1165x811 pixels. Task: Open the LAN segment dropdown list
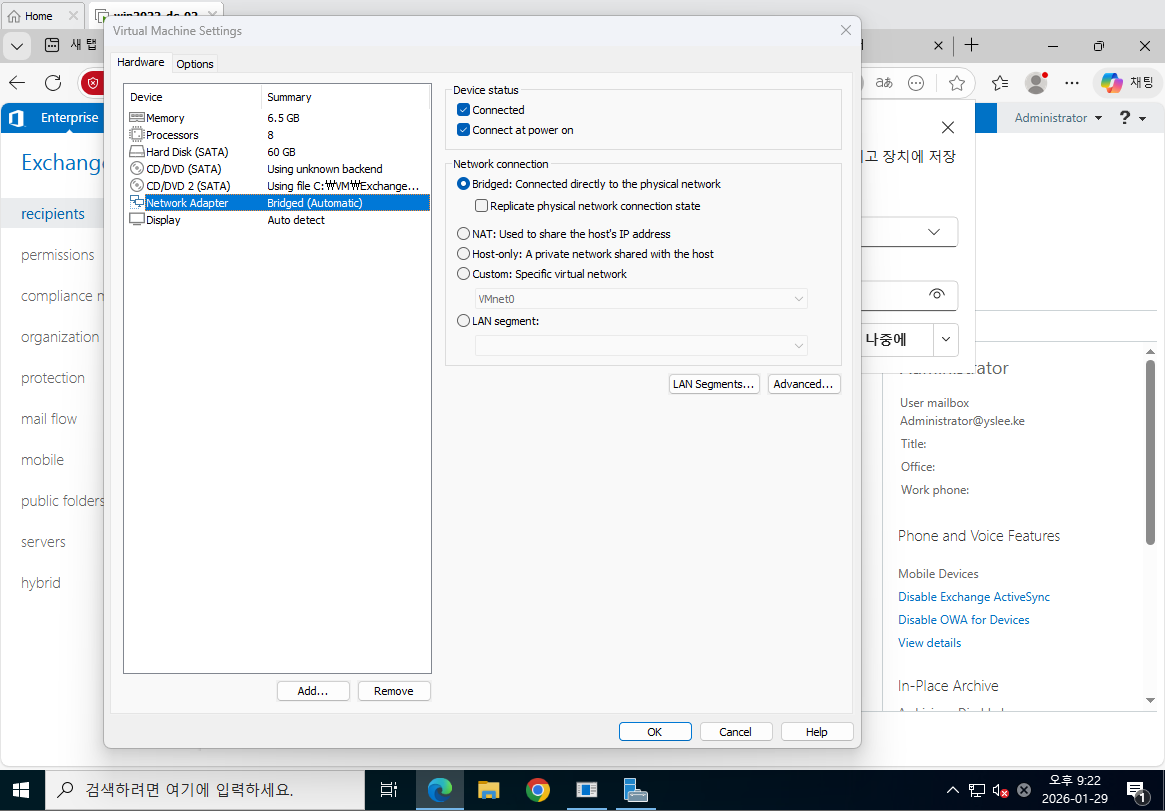pyautogui.click(x=641, y=345)
